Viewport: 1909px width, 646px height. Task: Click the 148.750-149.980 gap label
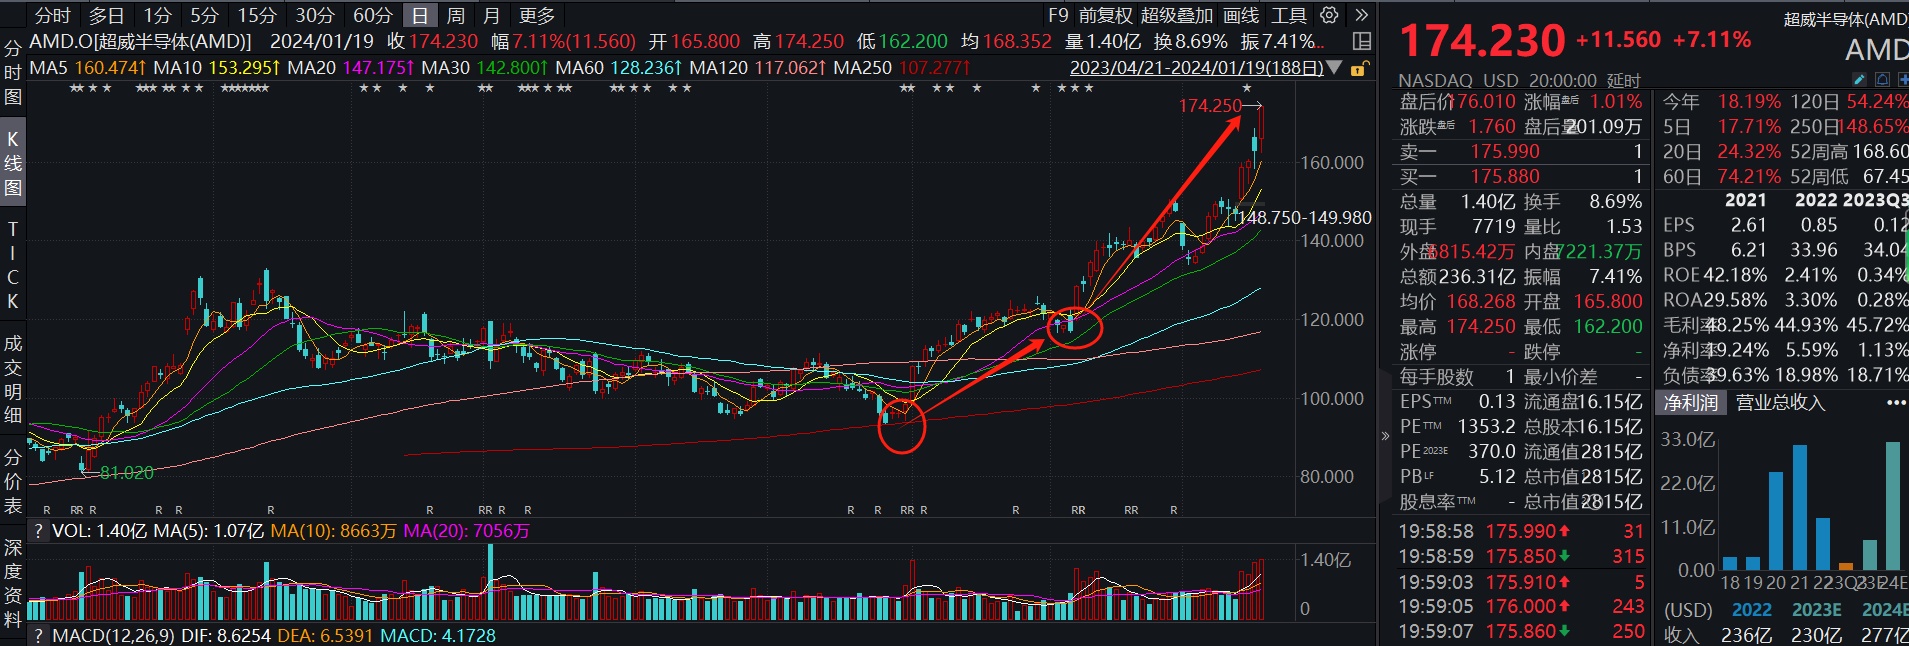(x=1305, y=217)
